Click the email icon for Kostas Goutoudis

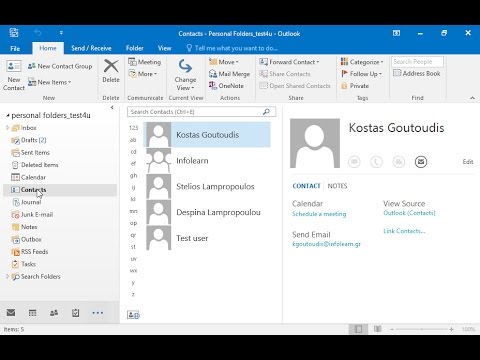coord(421,162)
